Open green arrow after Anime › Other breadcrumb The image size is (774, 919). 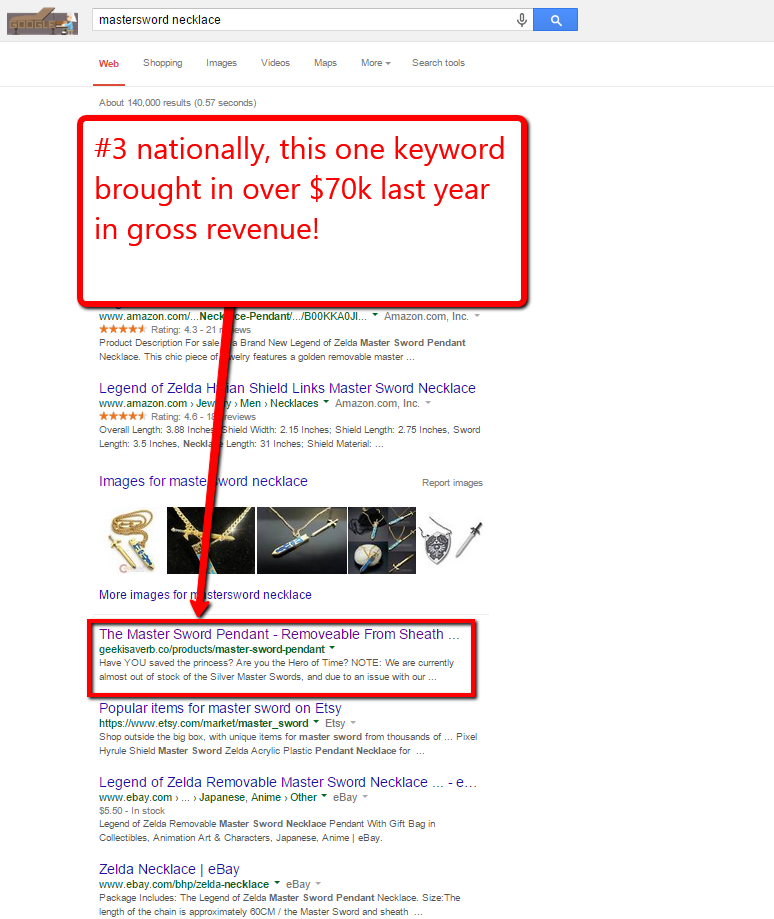[324, 796]
